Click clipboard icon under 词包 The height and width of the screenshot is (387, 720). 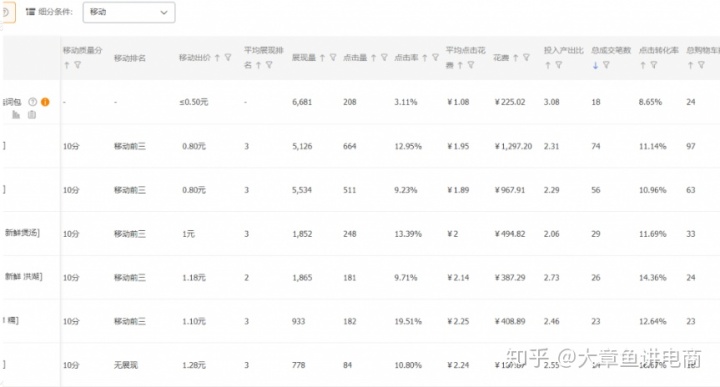pyautogui.click(x=32, y=115)
